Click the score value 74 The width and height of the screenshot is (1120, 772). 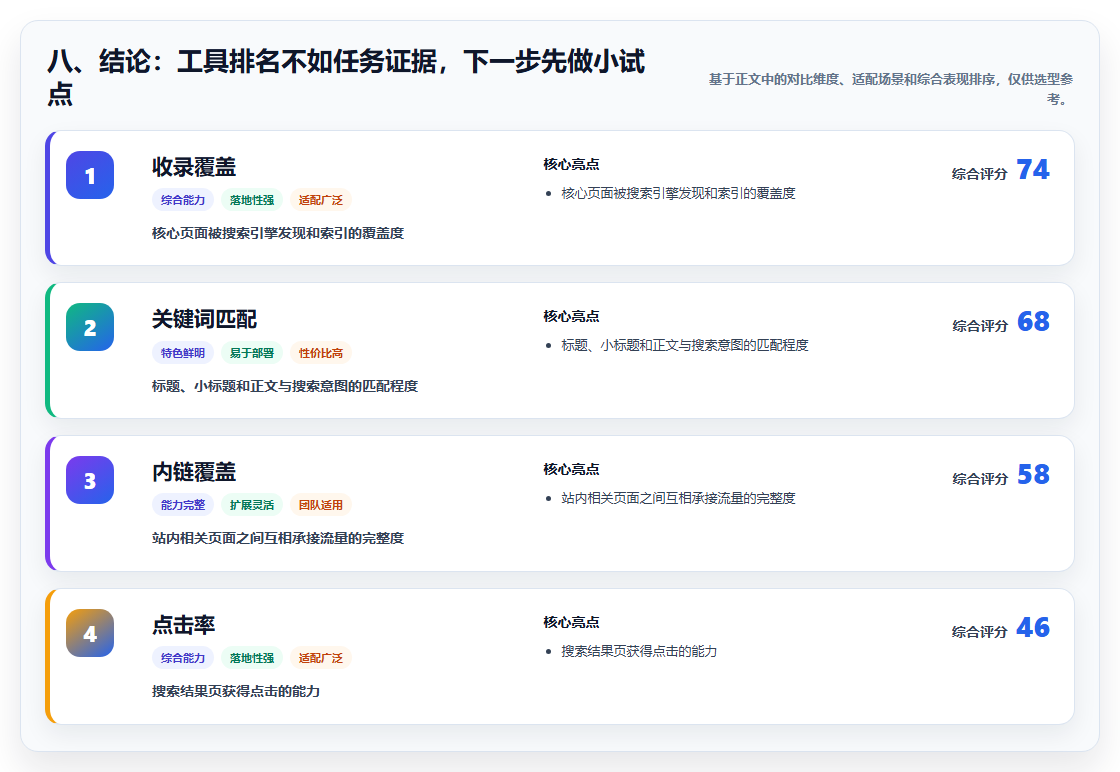click(1033, 170)
